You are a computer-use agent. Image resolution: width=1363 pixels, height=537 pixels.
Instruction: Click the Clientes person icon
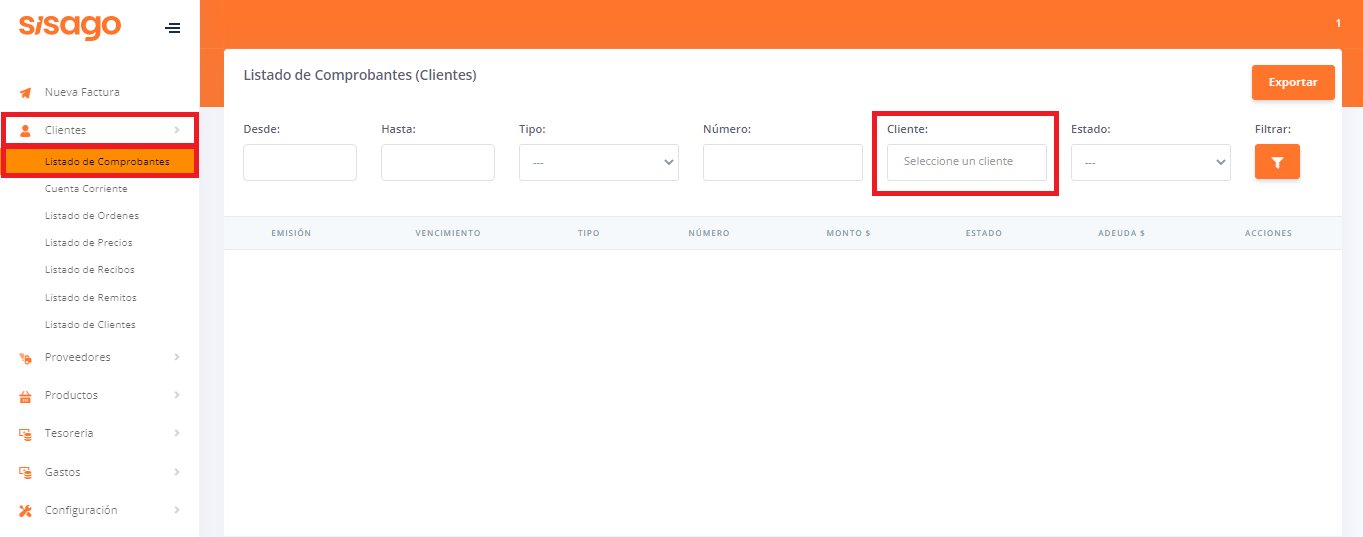[x=26, y=131]
